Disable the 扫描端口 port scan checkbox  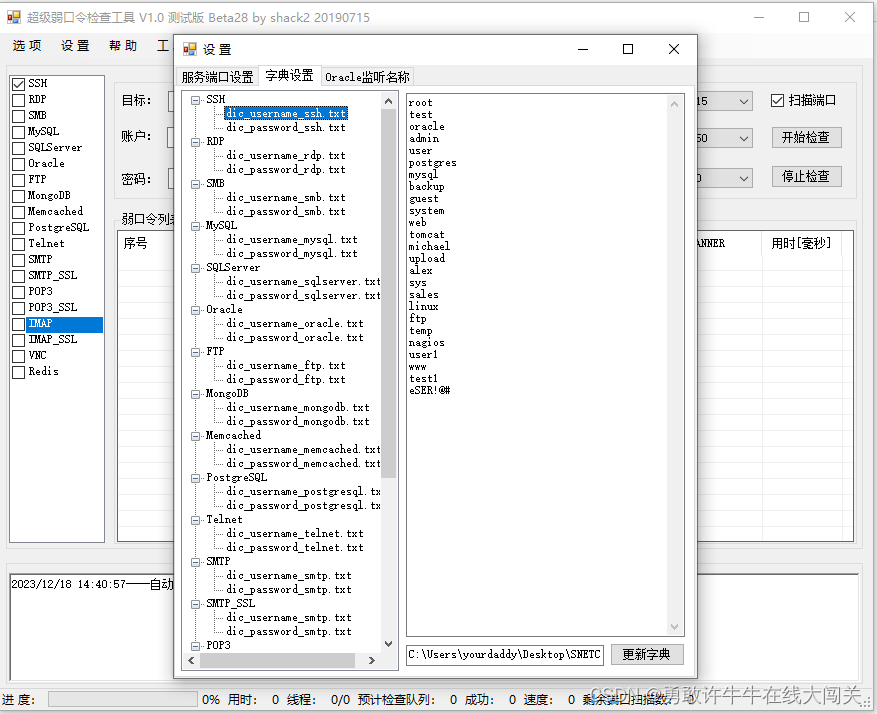tap(778, 99)
